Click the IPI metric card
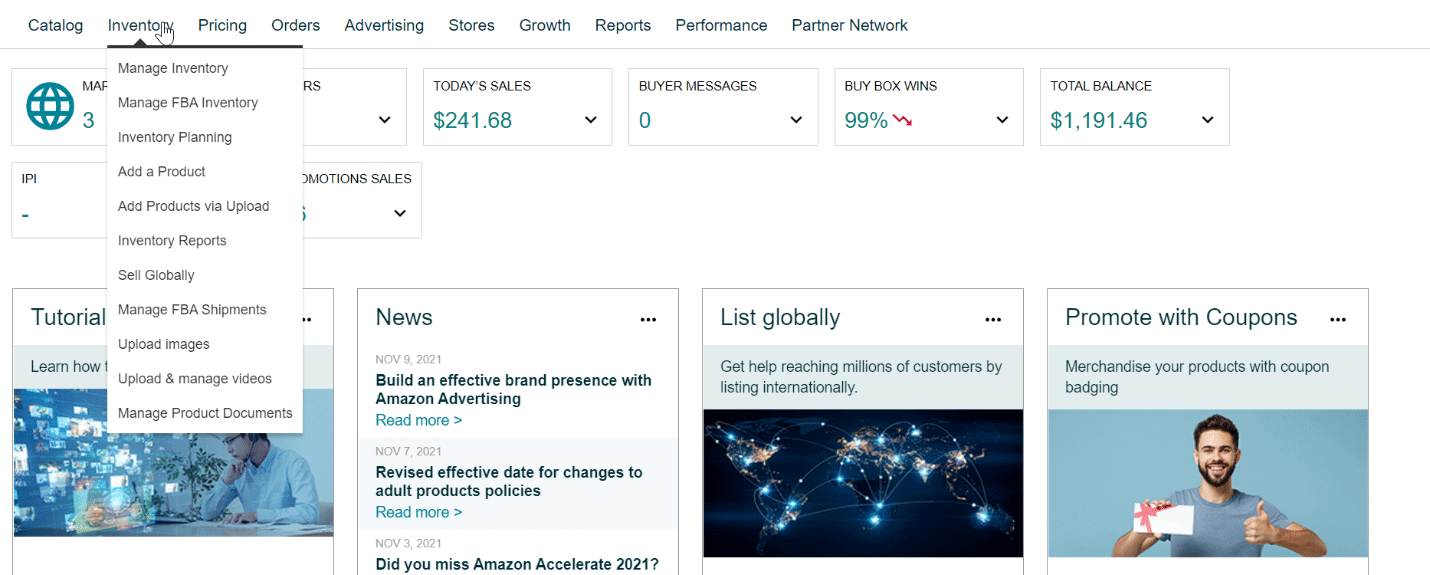Screen dimensions: 1430x575 [60, 200]
